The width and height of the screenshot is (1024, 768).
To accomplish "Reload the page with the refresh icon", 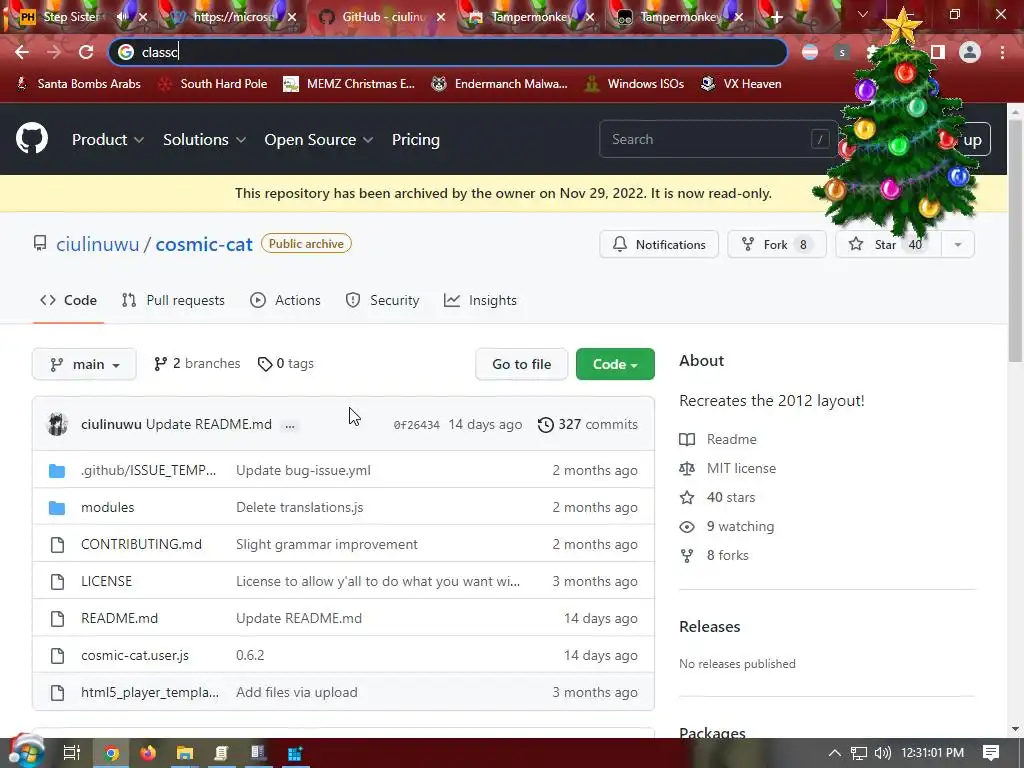I will (x=86, y=52).
